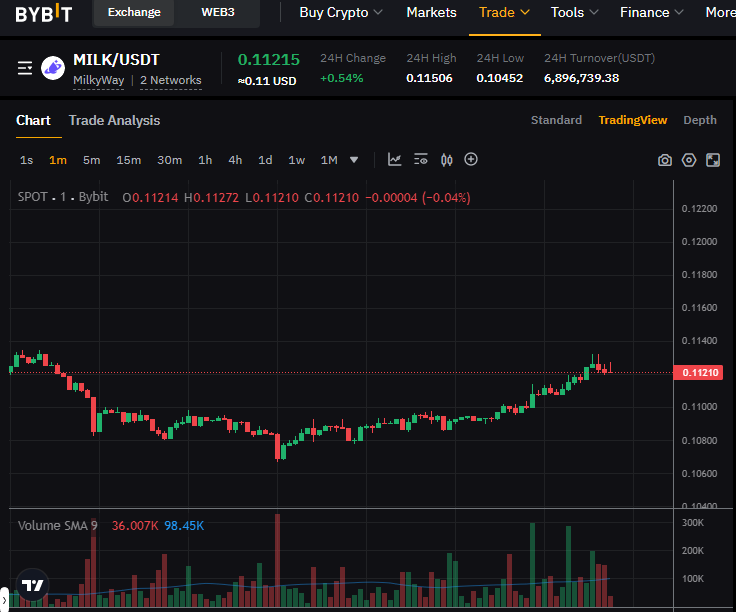The height and width of the screenshot is (612, 736).
Task: Click price axis label 0.10800
Action: (699, 441)
